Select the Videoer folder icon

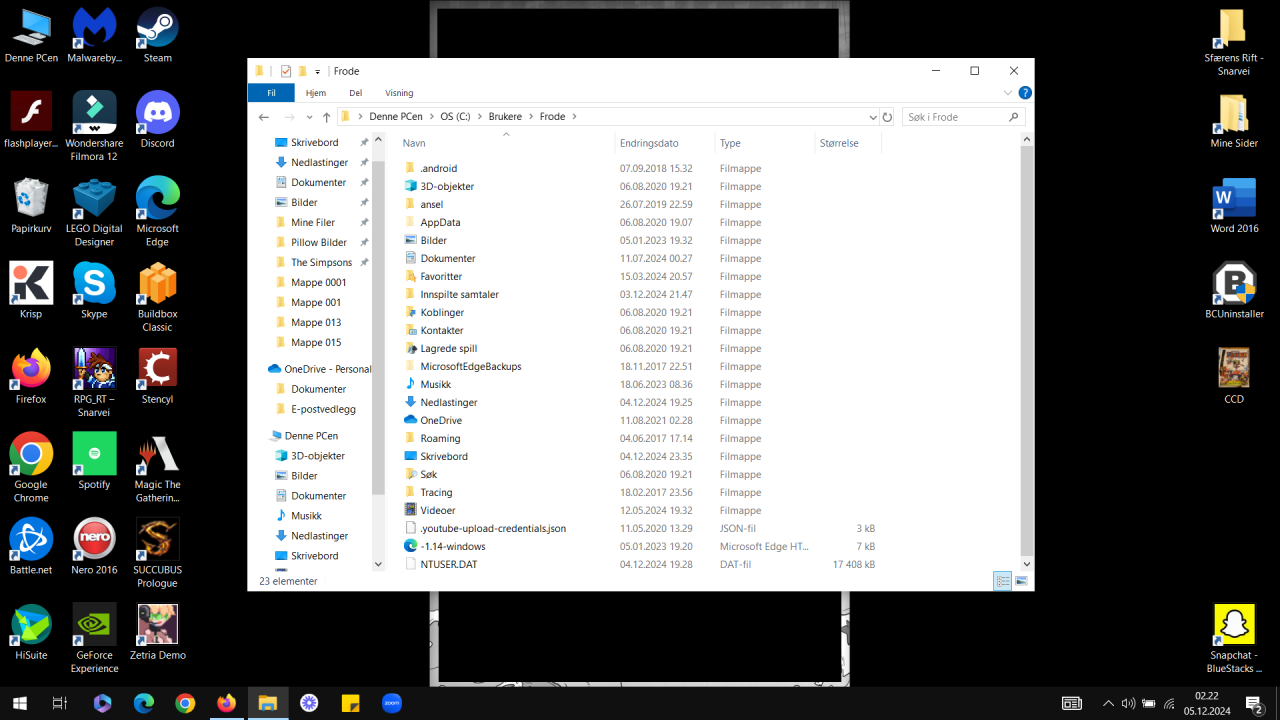(x=411, y=510)
